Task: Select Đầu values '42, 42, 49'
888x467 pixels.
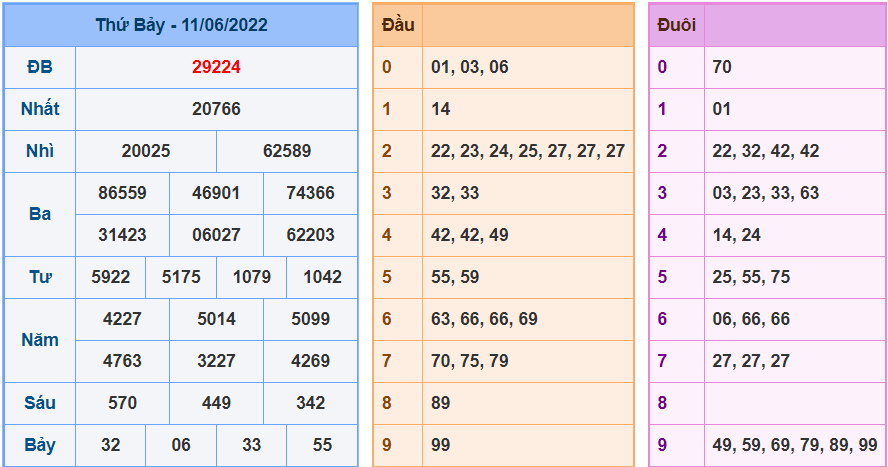Action: pos(469,235)
